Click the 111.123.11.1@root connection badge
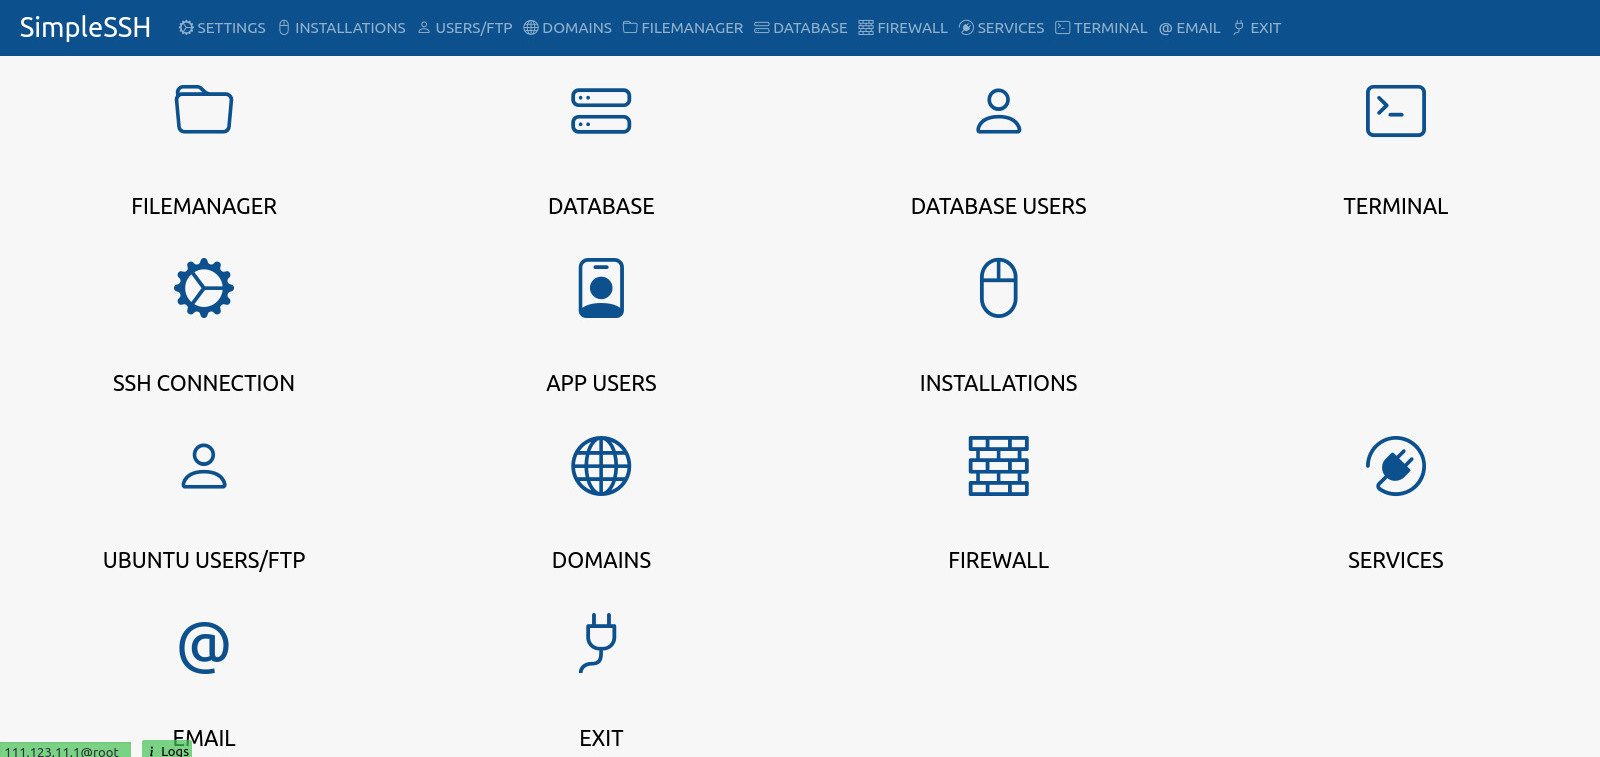 point(65,750)
